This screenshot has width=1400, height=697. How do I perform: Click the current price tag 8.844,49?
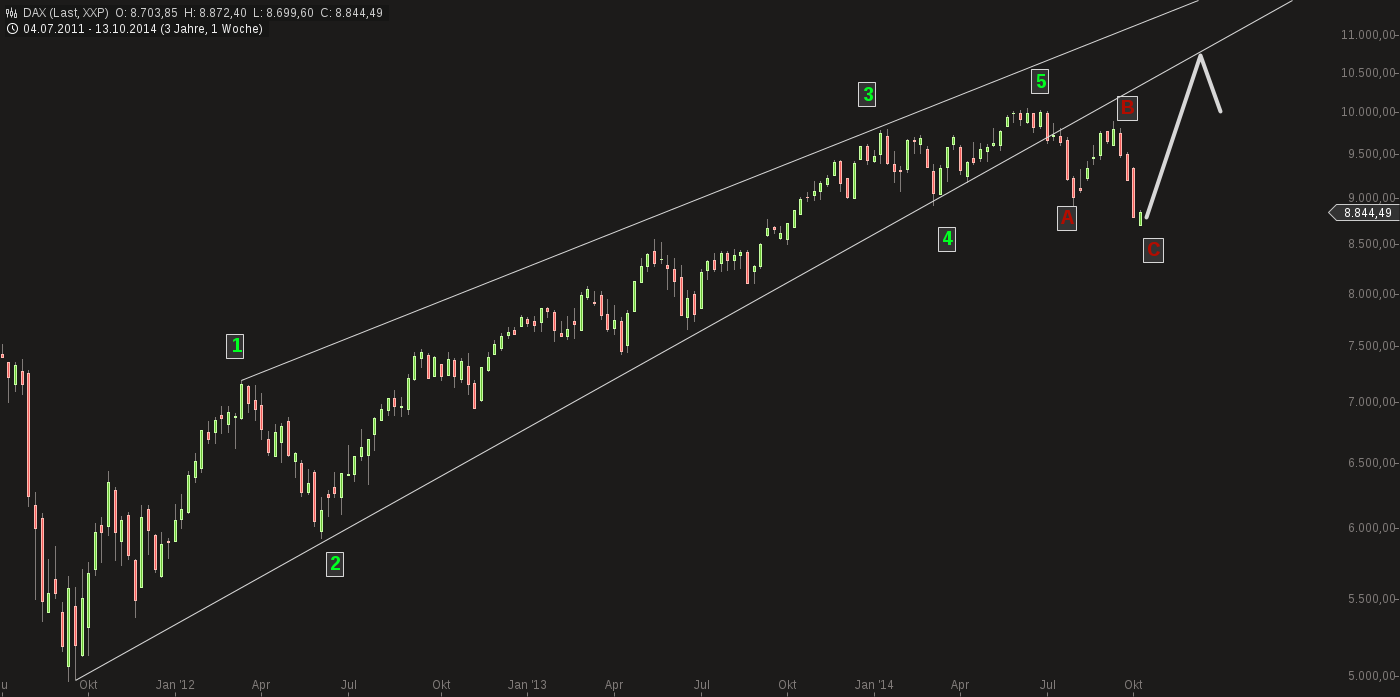[1367, 212]
